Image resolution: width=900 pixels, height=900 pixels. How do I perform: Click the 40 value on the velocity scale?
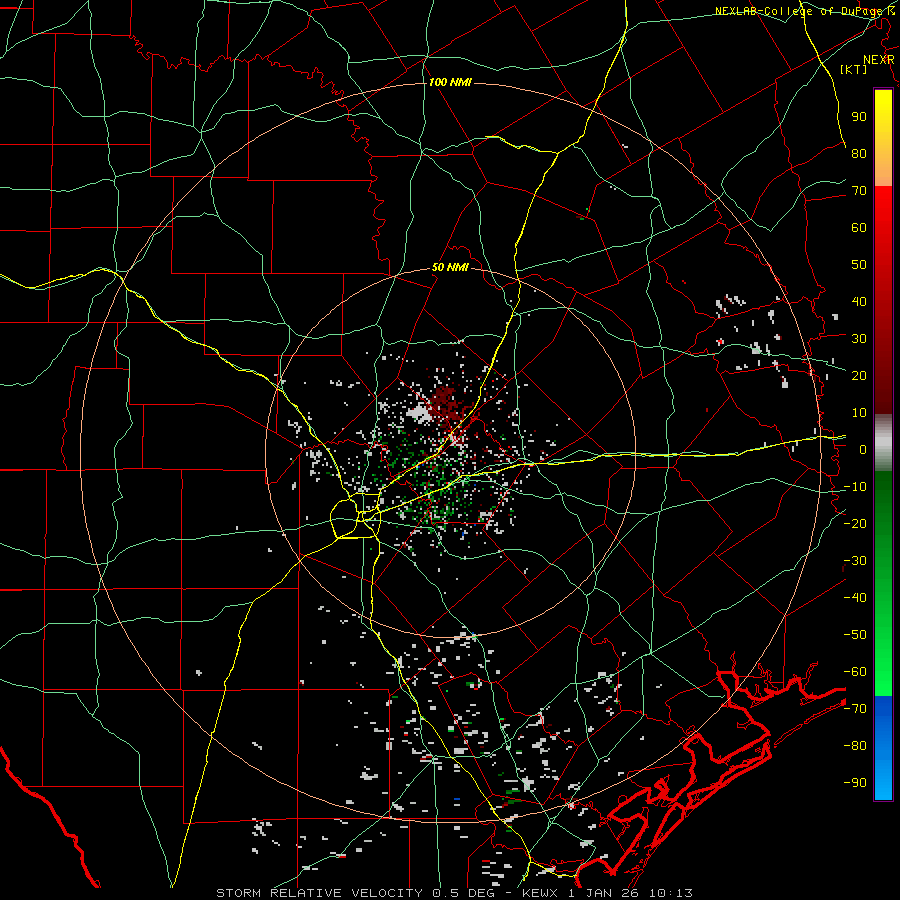859,302
